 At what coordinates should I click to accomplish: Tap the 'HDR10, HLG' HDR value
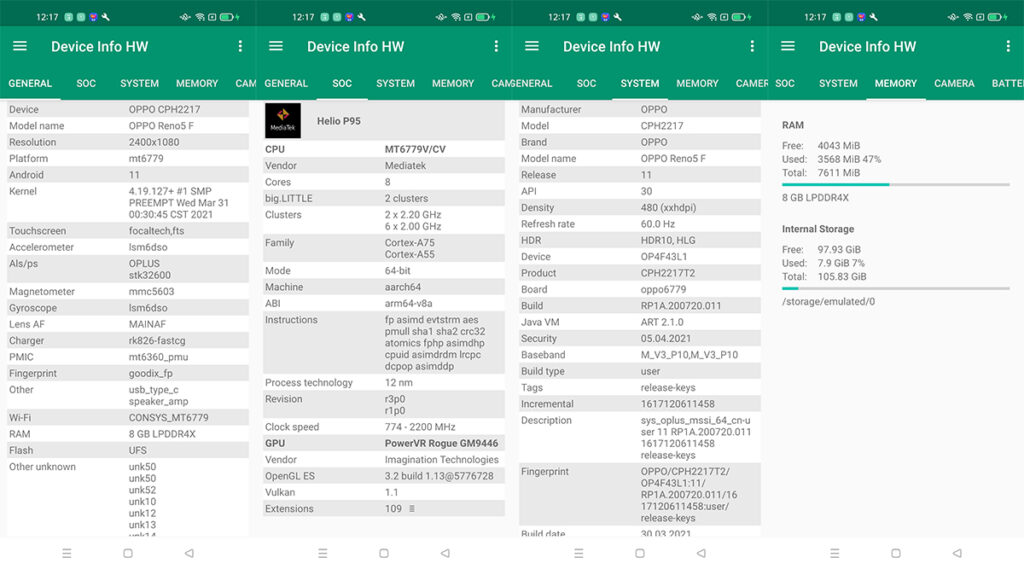[668, 240]
